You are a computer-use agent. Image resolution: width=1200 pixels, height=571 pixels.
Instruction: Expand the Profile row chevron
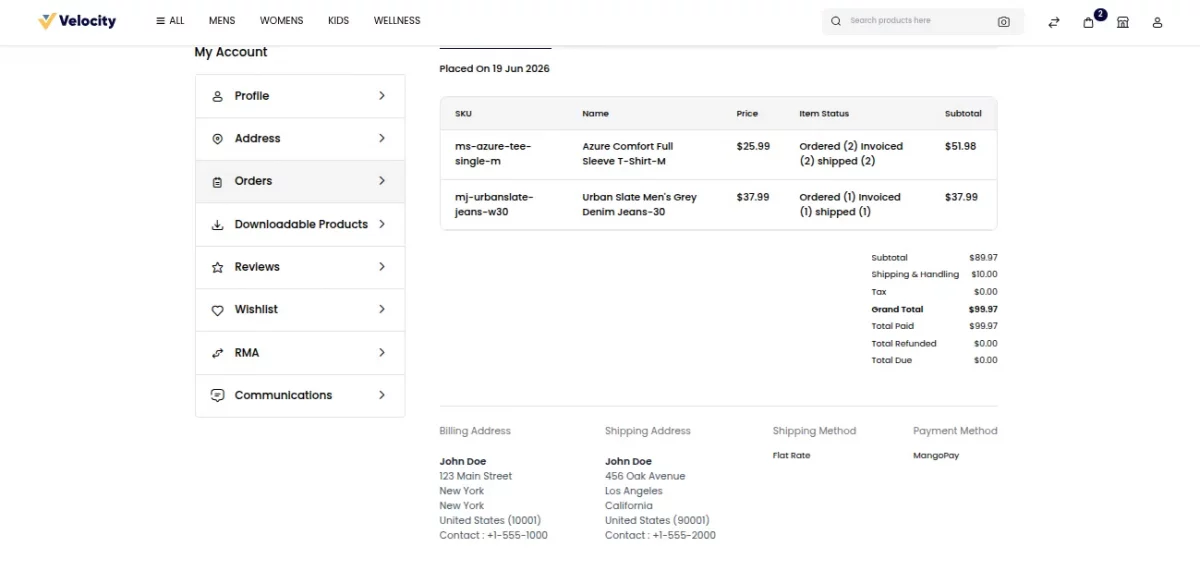[x=382, y=96]
